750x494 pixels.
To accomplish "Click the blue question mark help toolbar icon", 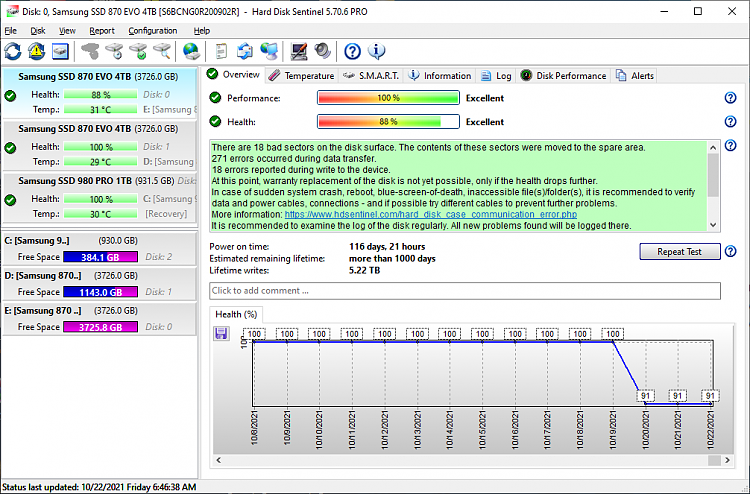I will [353, 51].
